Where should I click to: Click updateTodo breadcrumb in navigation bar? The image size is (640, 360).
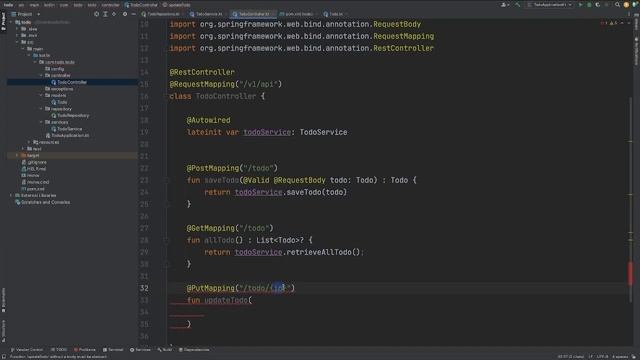177,5
